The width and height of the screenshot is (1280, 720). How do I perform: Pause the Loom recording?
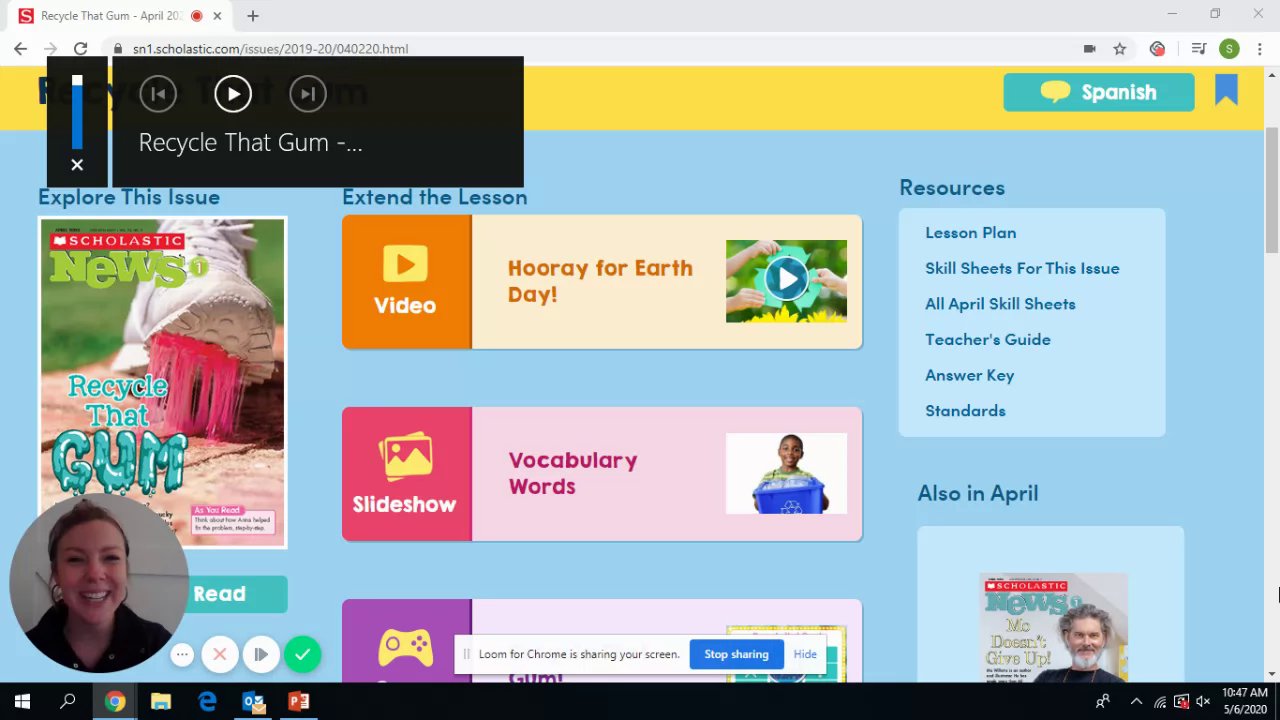click(260, 655)
